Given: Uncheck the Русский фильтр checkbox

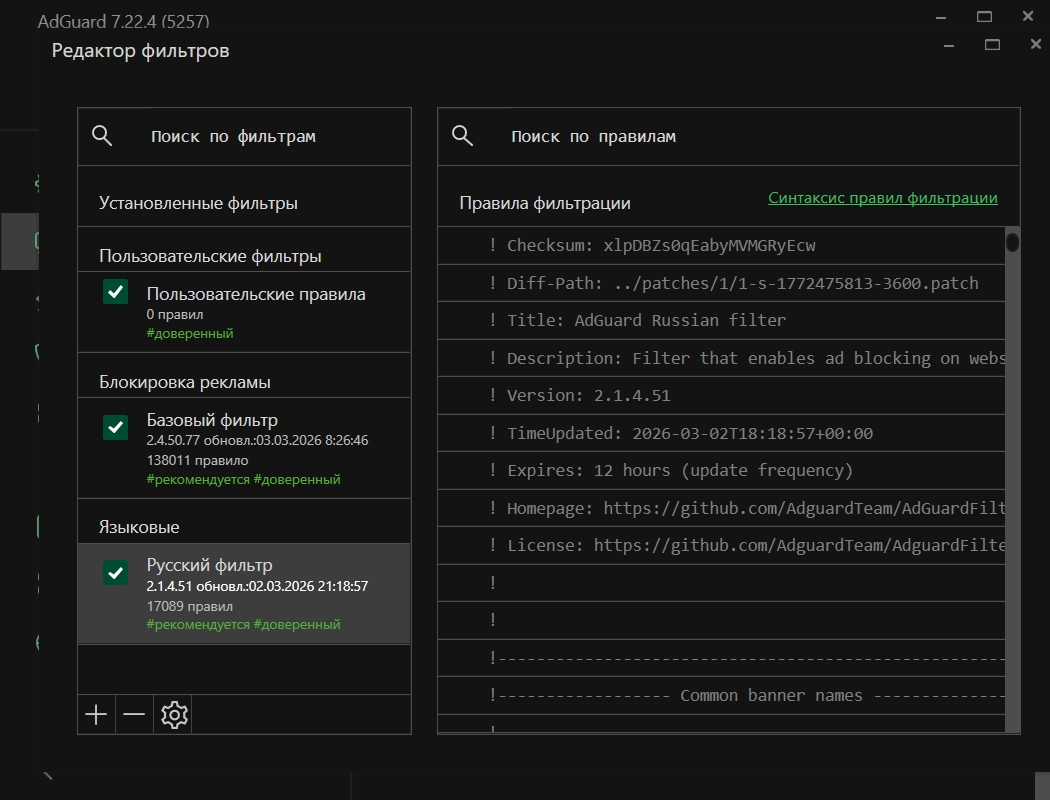Looking at the screenshot, I should tap(116, 572).
